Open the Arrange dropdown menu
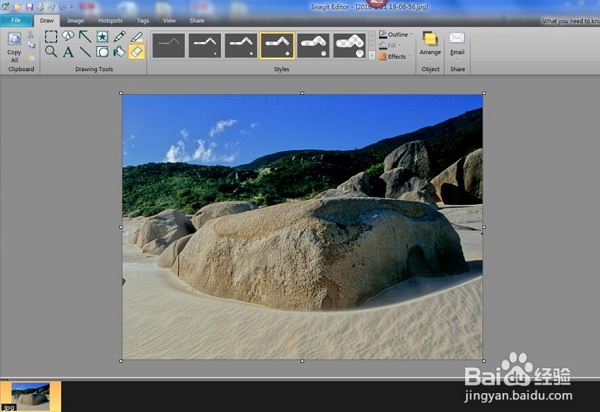This screenshot has width=600, height=412. click(x=429, y=44)
